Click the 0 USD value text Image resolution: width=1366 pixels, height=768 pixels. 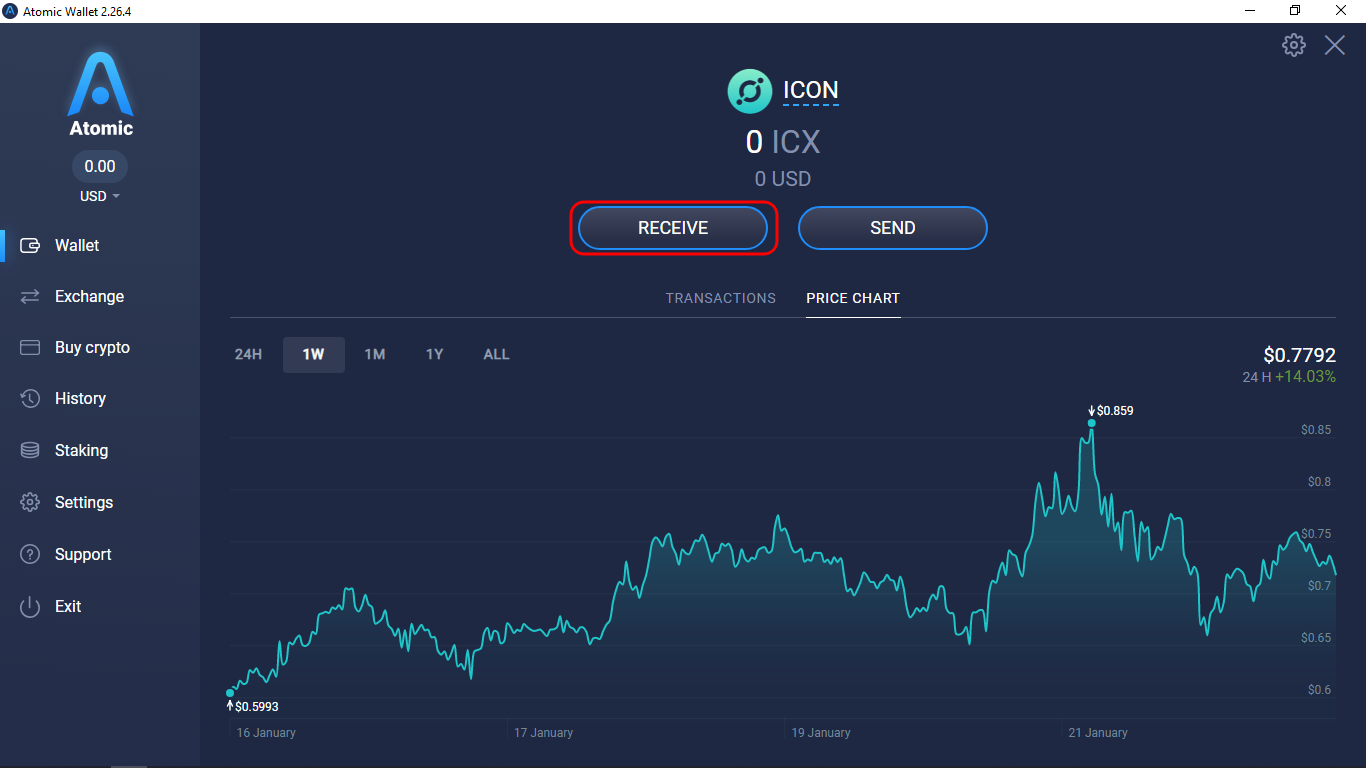coord(783,179)
